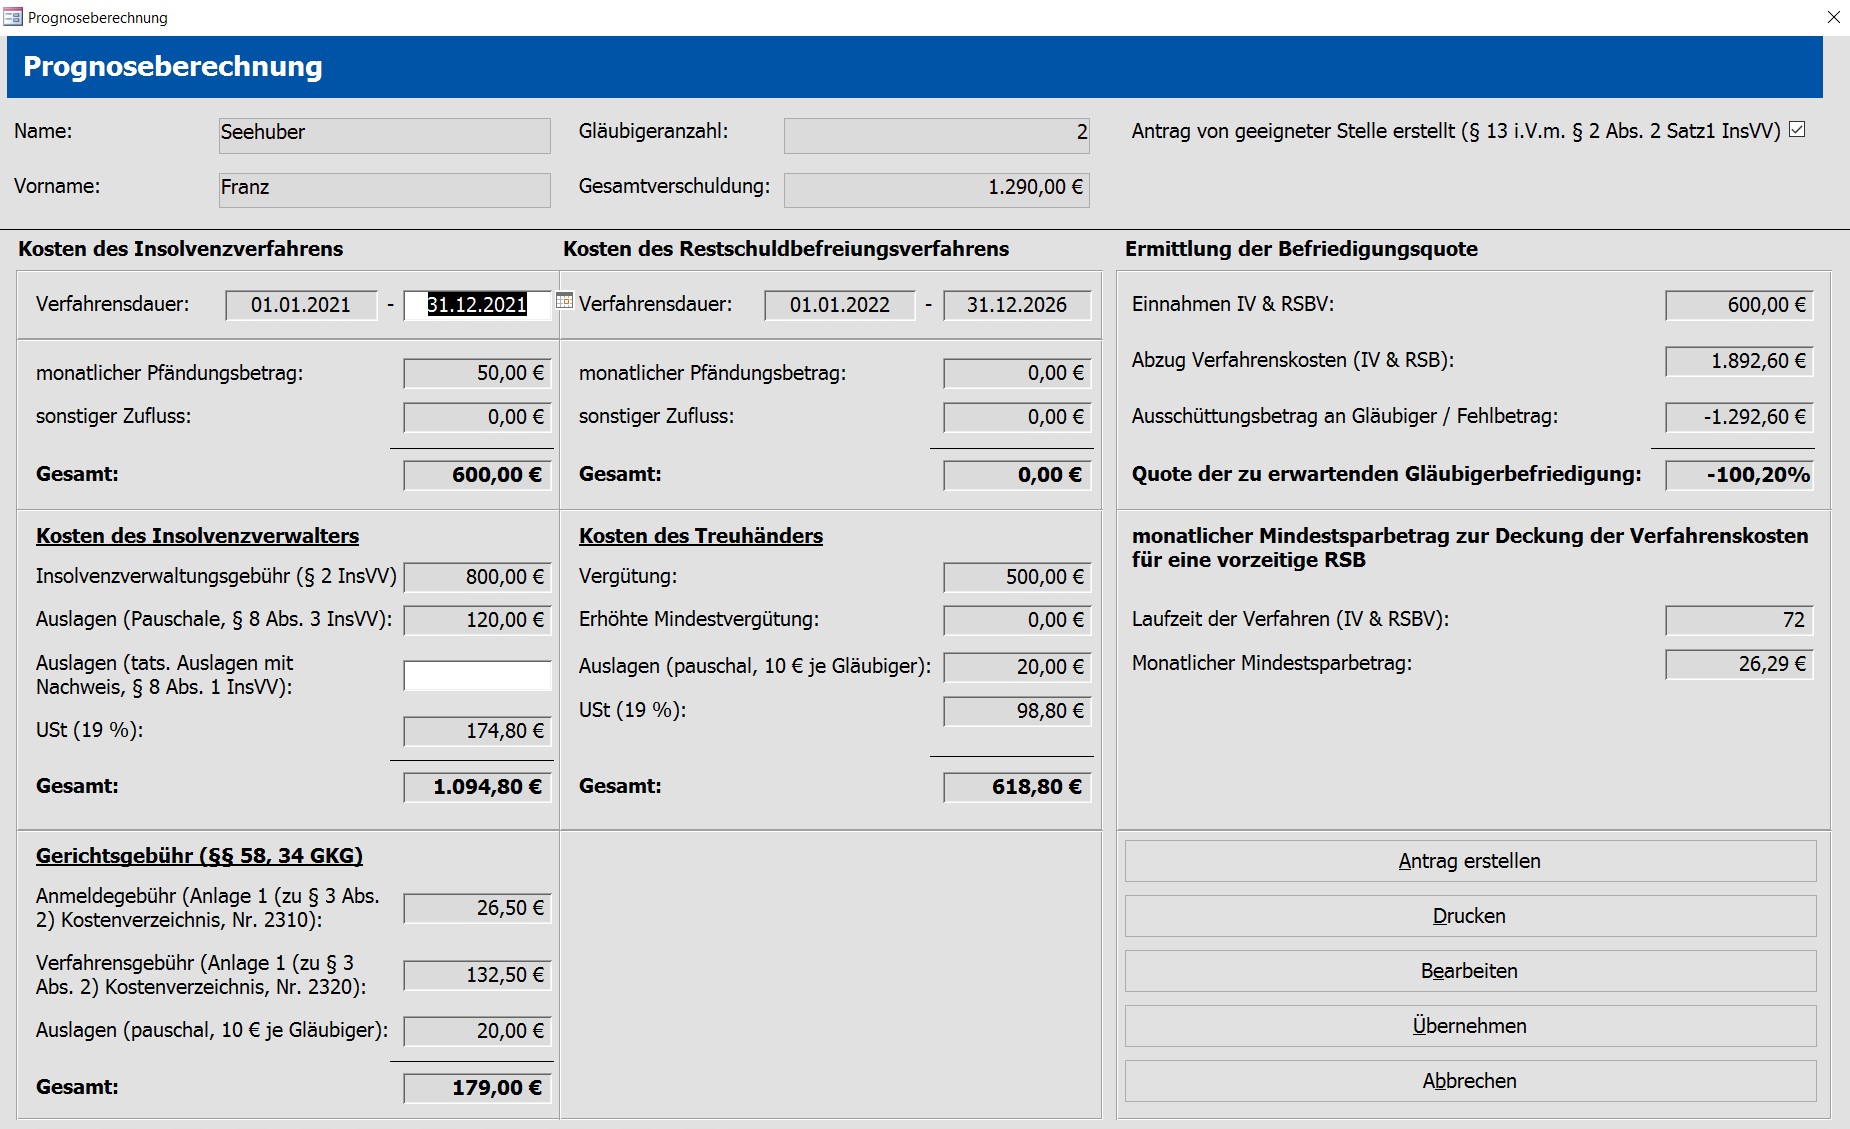Click the Insolvenzverwaltungsgebühr 800,00 € field
The height and width of the screenshot is (1129, 1850).
click(477, 577)
